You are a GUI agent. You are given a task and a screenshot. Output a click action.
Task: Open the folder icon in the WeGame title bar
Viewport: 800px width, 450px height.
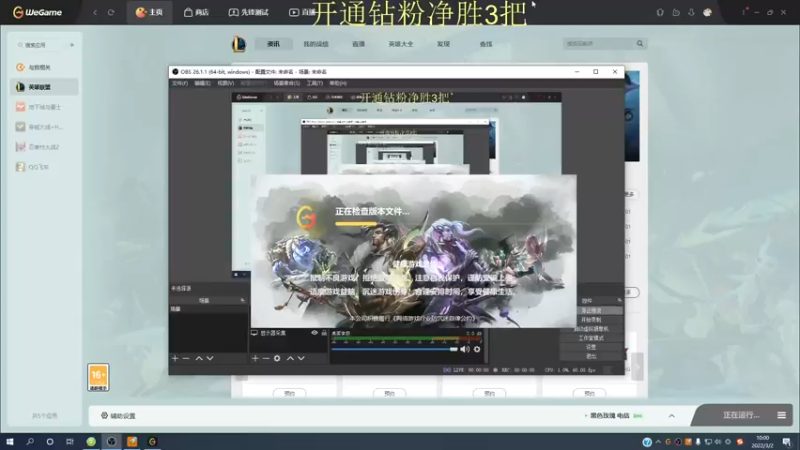tap(676, 12)
